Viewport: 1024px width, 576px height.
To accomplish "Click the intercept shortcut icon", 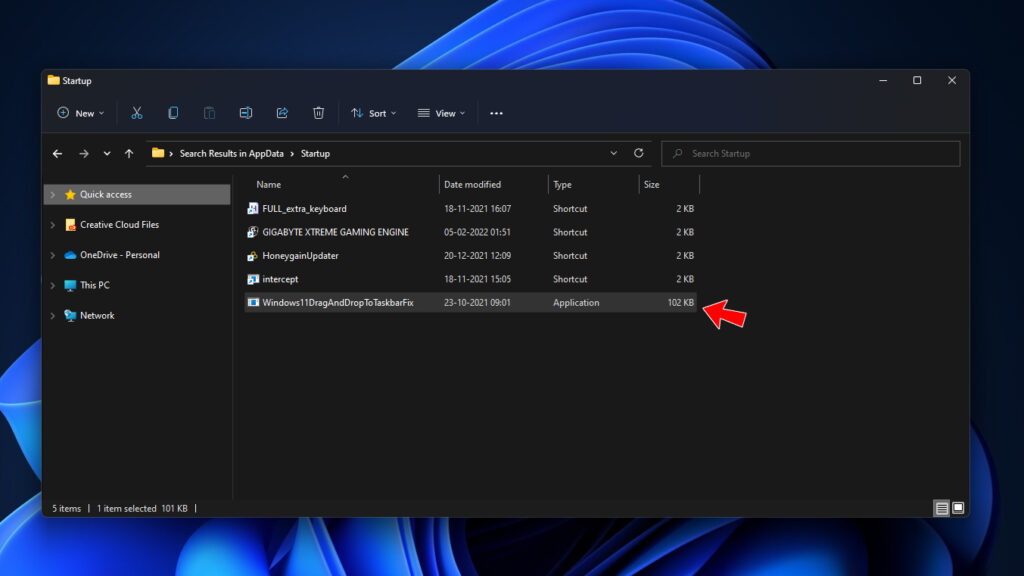I will point(253,279).
